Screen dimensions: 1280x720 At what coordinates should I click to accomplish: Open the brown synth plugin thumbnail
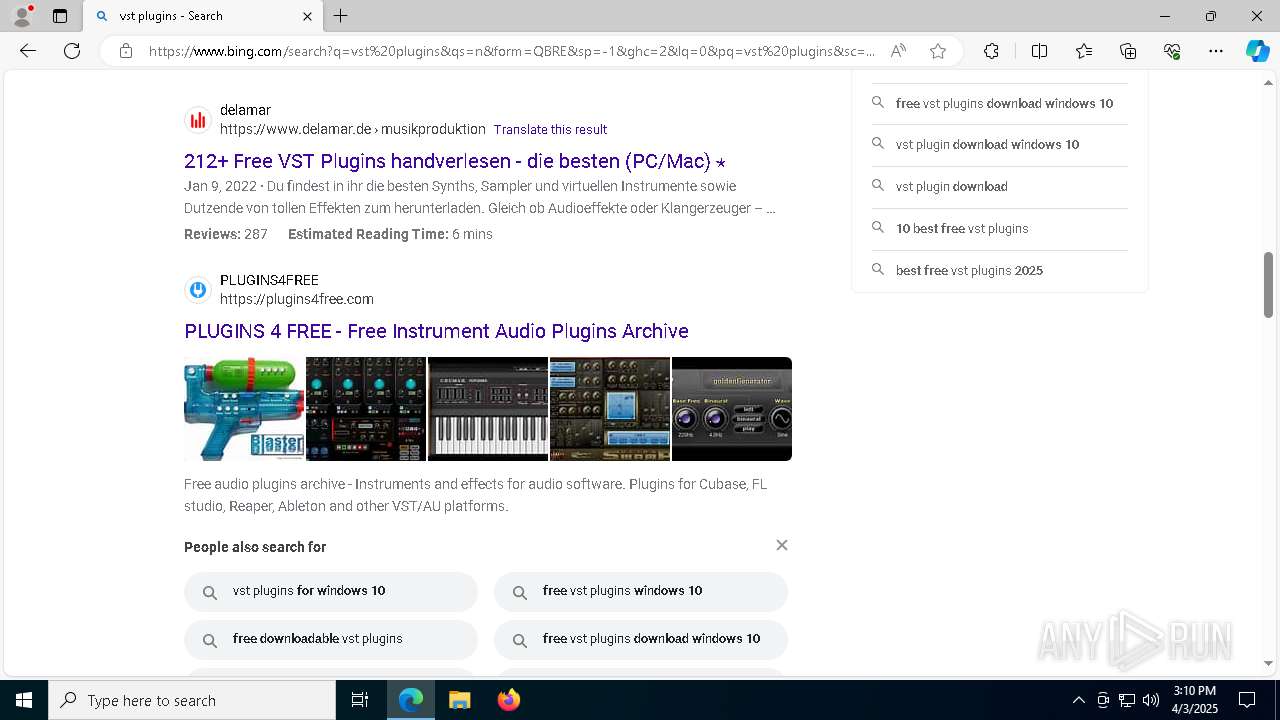610,409
